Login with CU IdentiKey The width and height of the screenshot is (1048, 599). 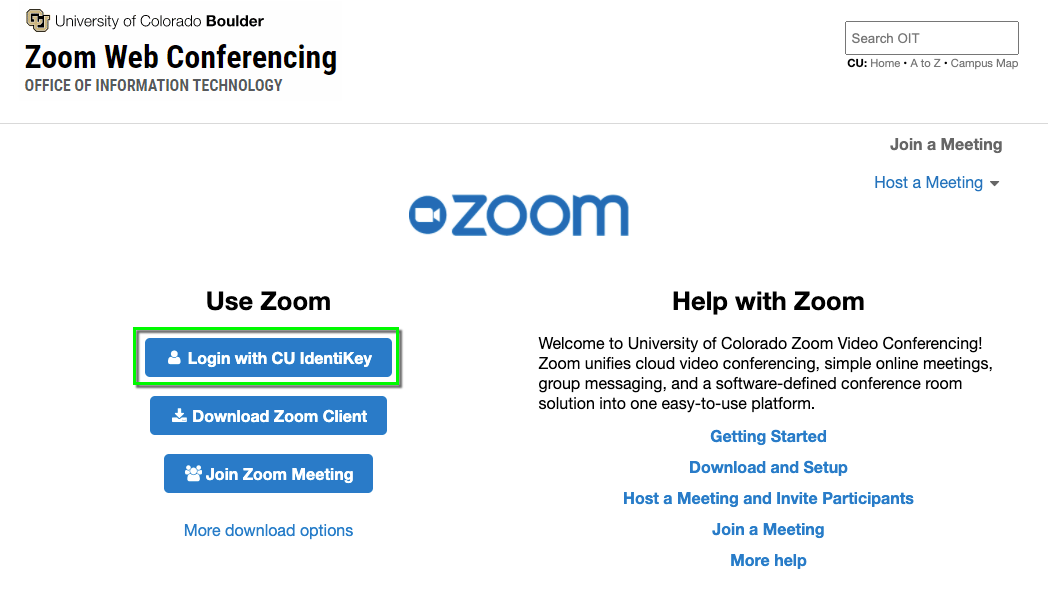(x=268, y=358)
